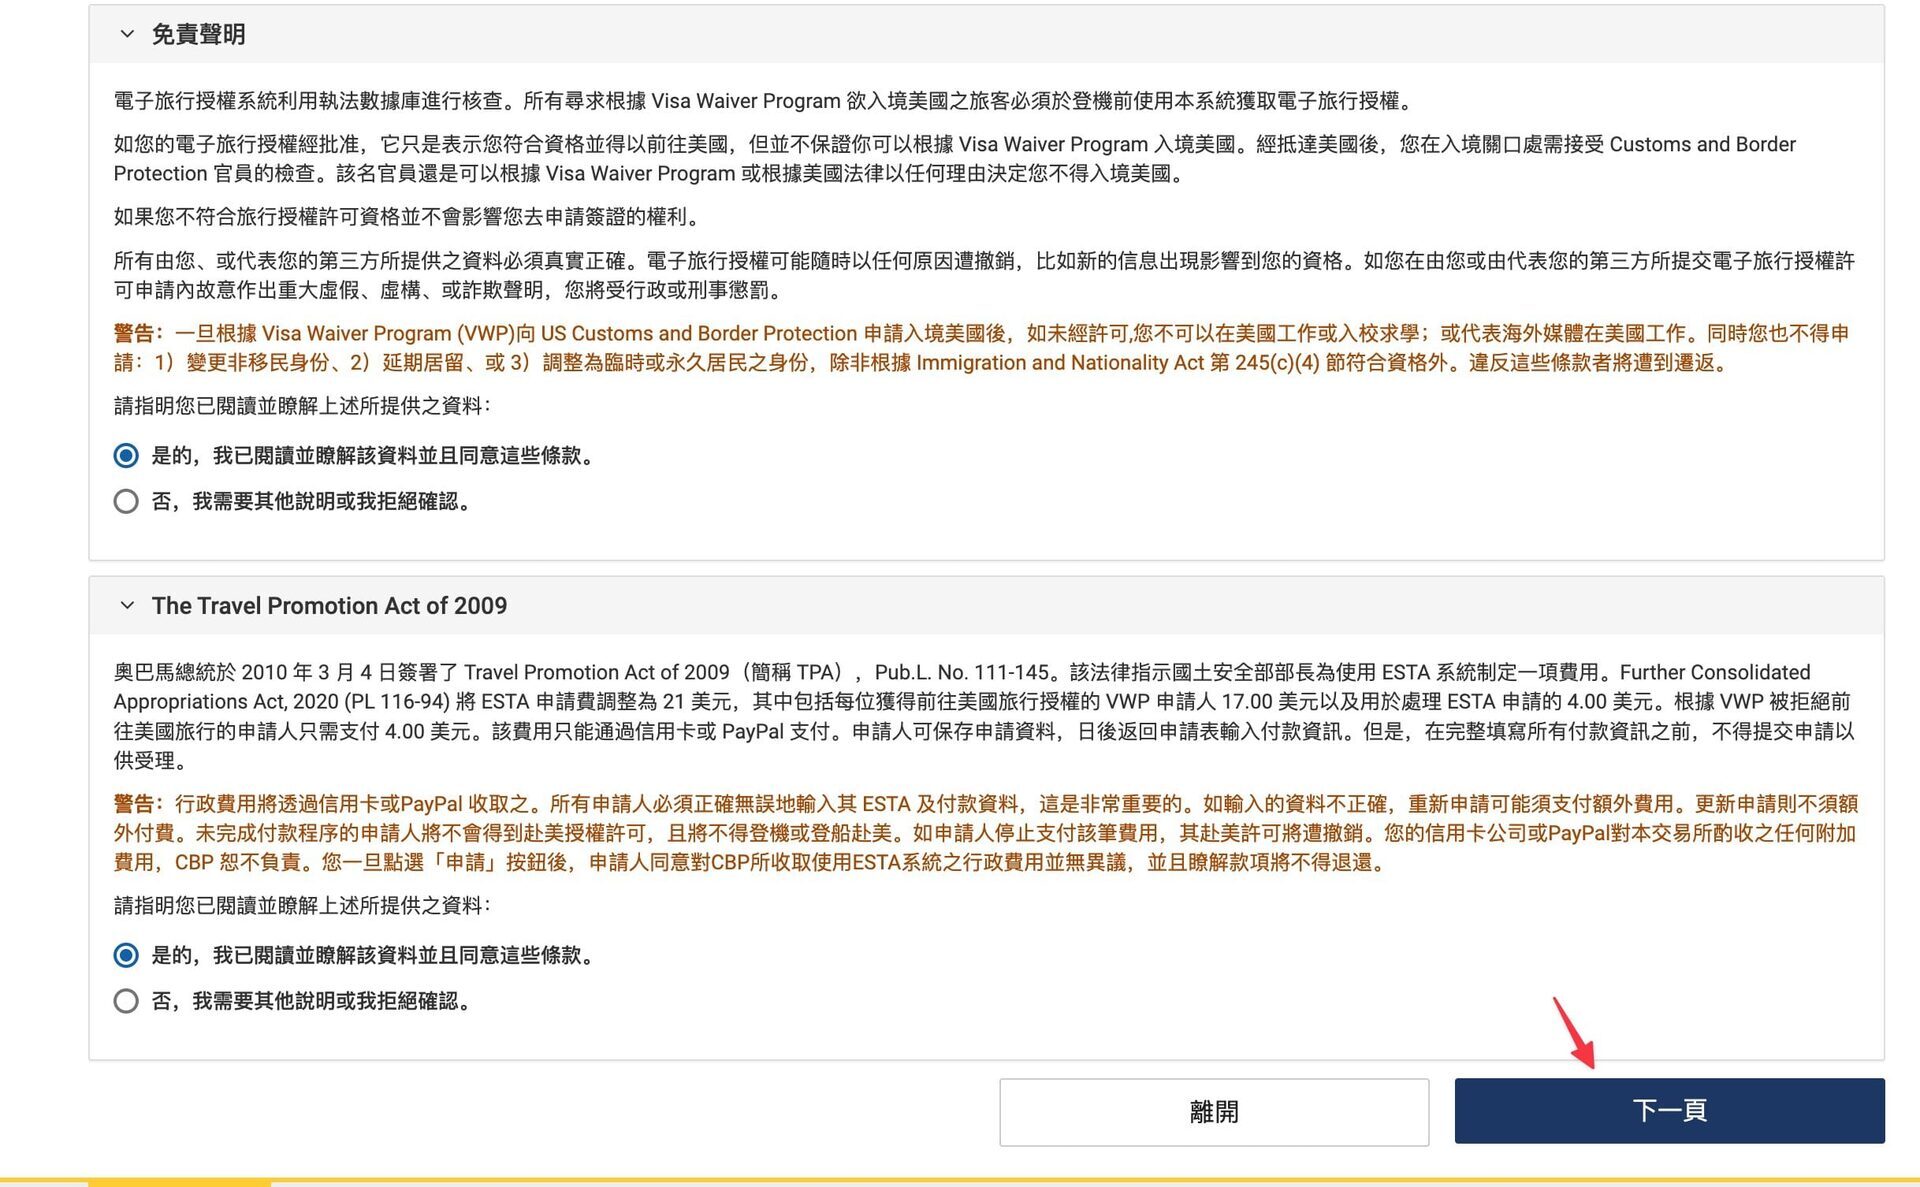Click 下一頁 to go to next page
1920x1187 pixels.
point(1669,1110)
